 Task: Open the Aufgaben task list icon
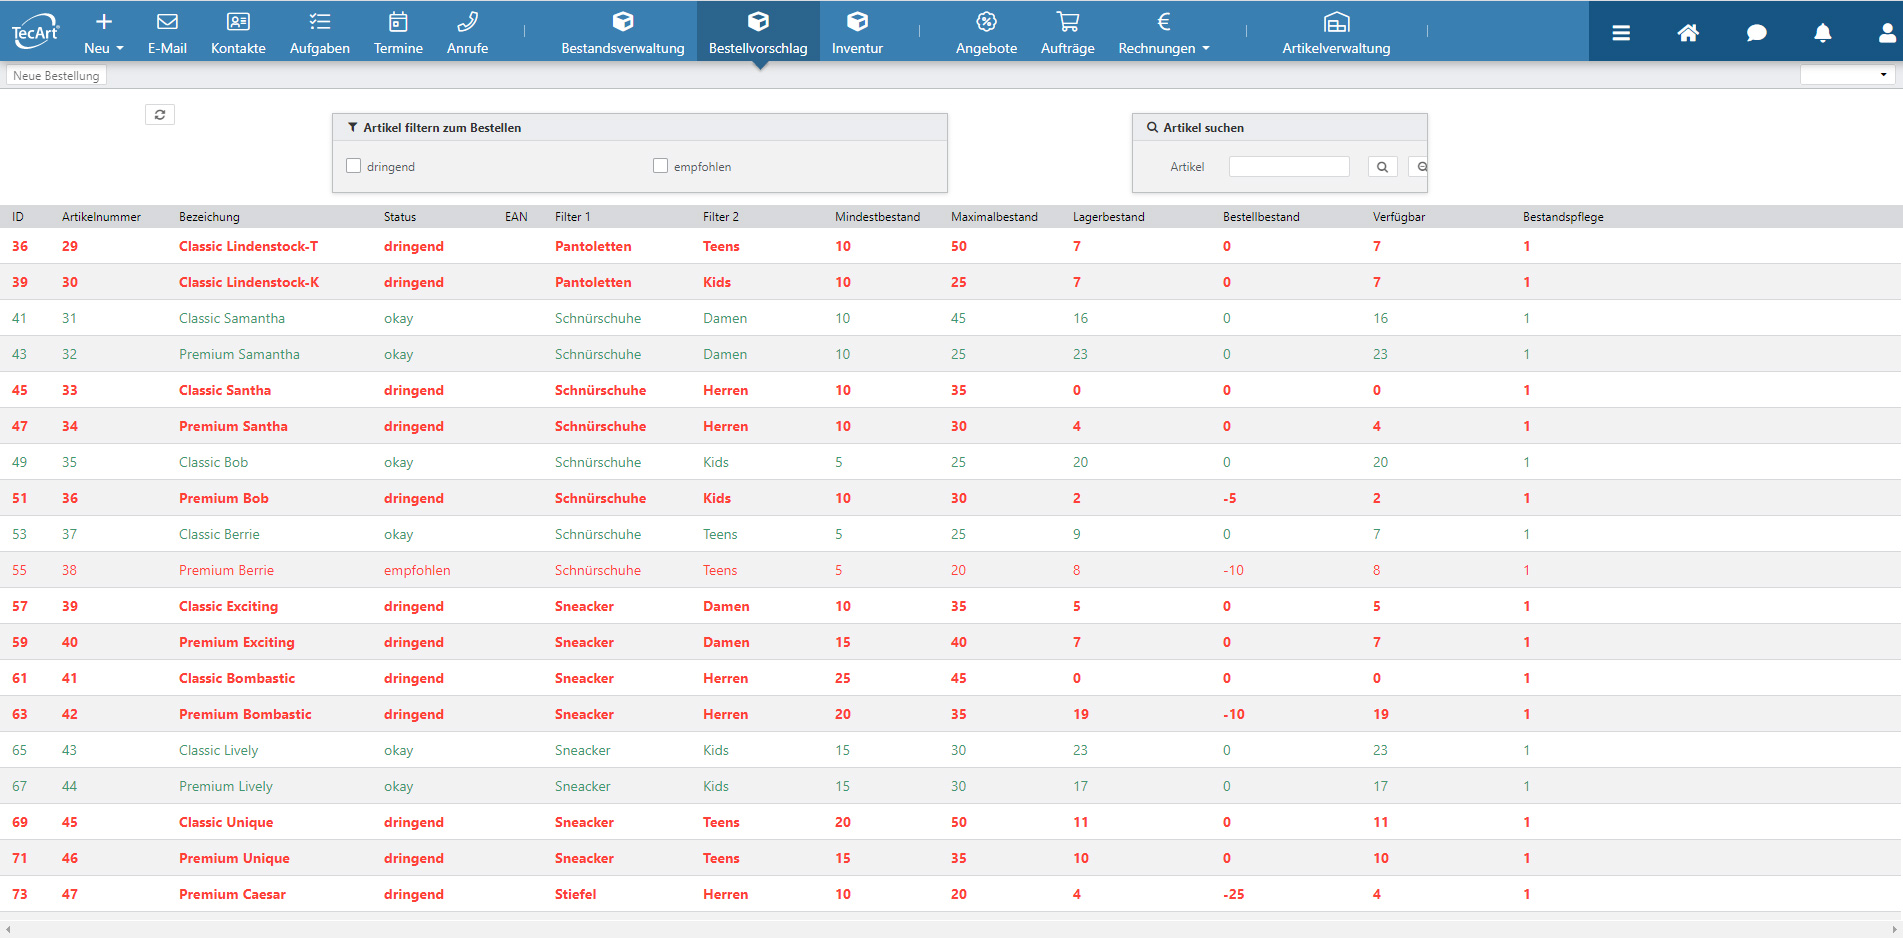319,22
